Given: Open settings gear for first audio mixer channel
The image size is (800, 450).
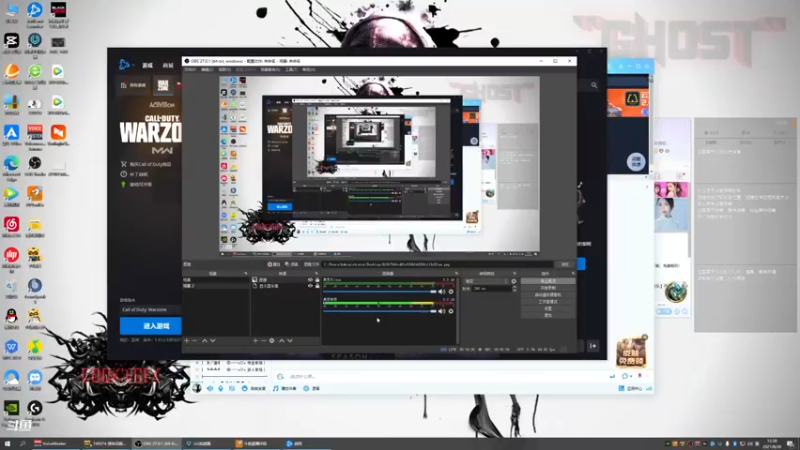Looking at the screenshot, I should point(451,292).
